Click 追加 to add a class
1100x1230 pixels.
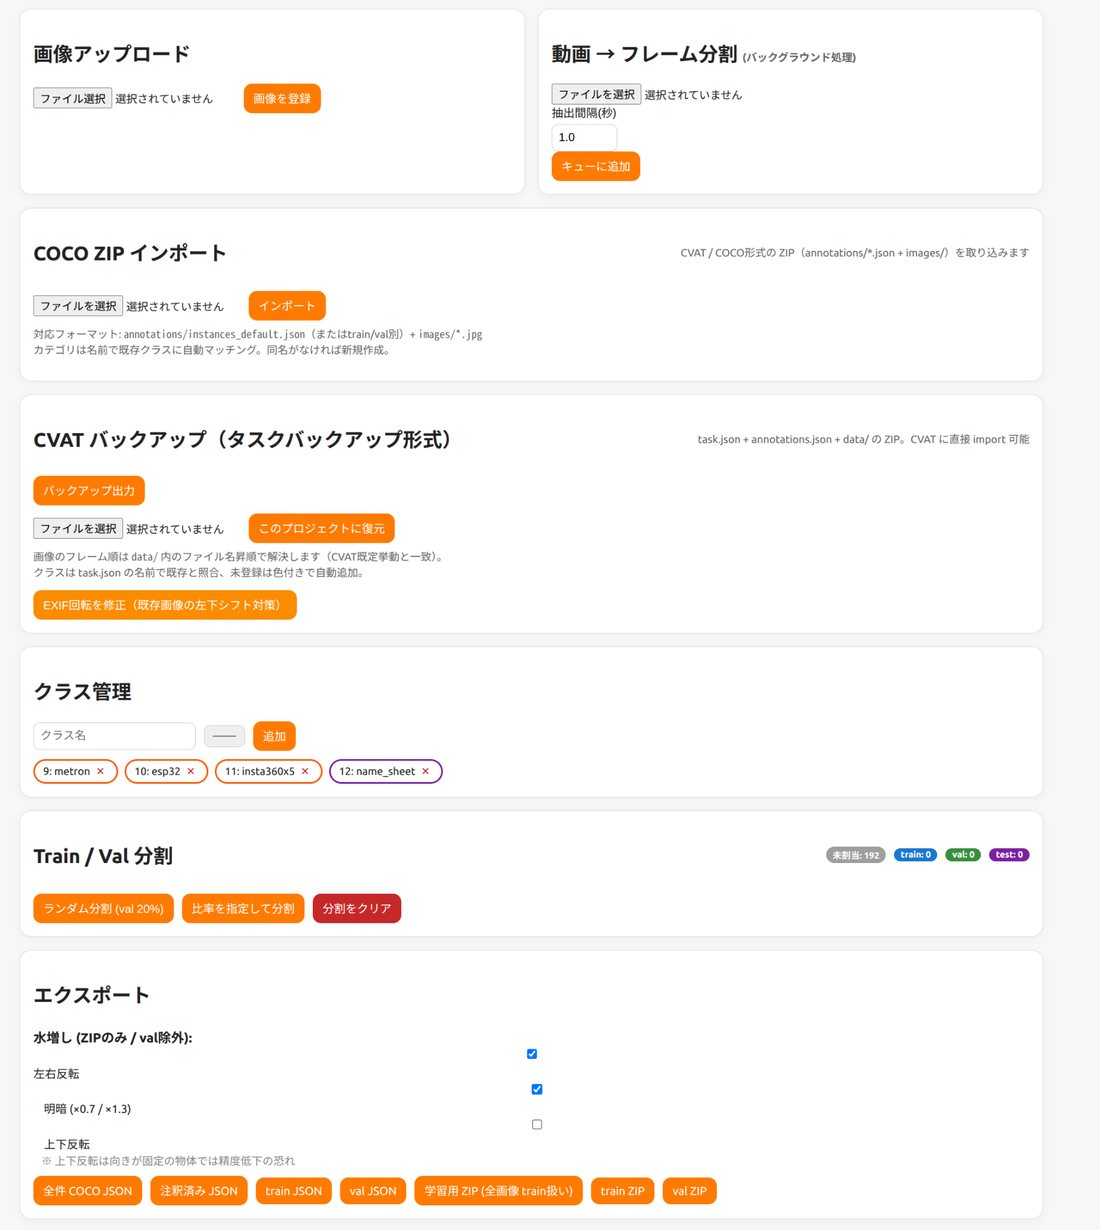(x=274, y=736)
